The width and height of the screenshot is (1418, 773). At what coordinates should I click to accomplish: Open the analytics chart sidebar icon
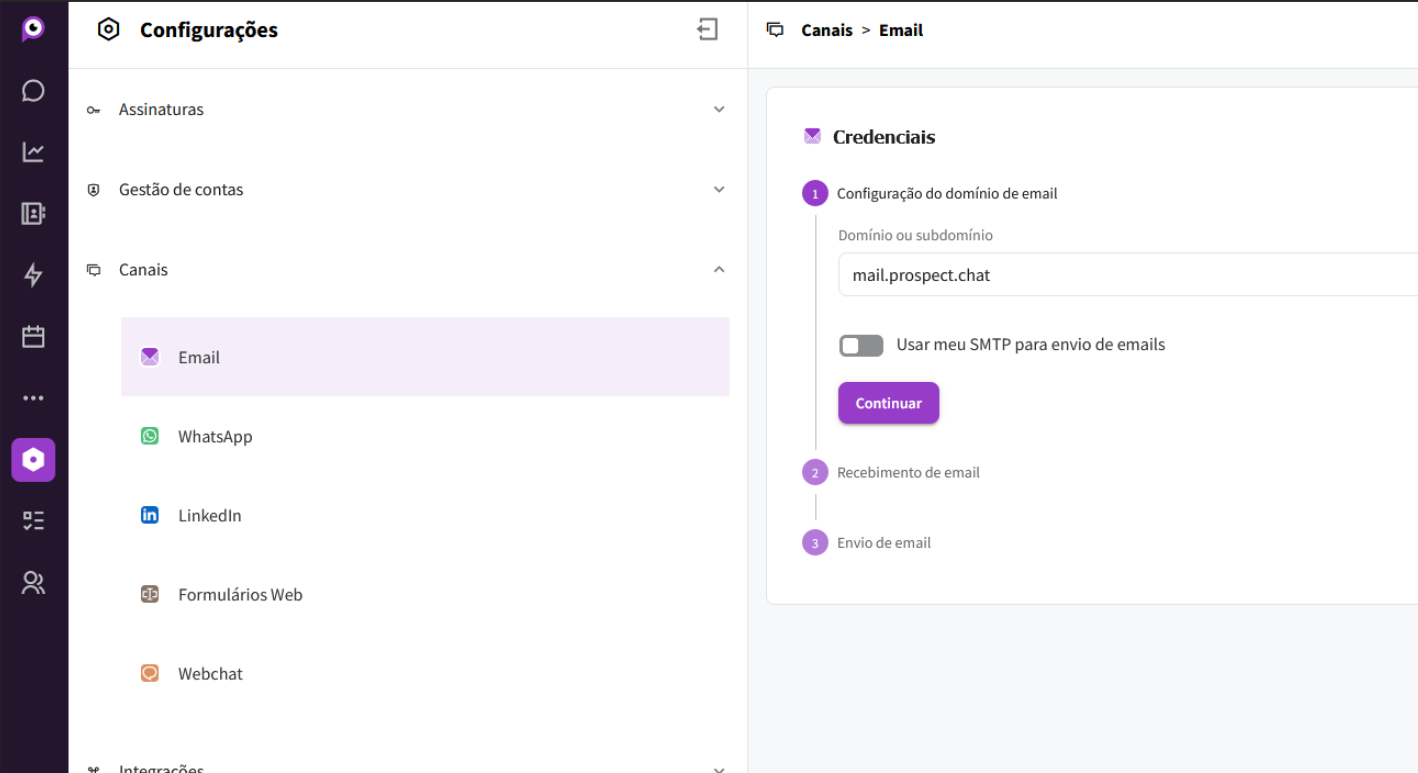[33, 152]
